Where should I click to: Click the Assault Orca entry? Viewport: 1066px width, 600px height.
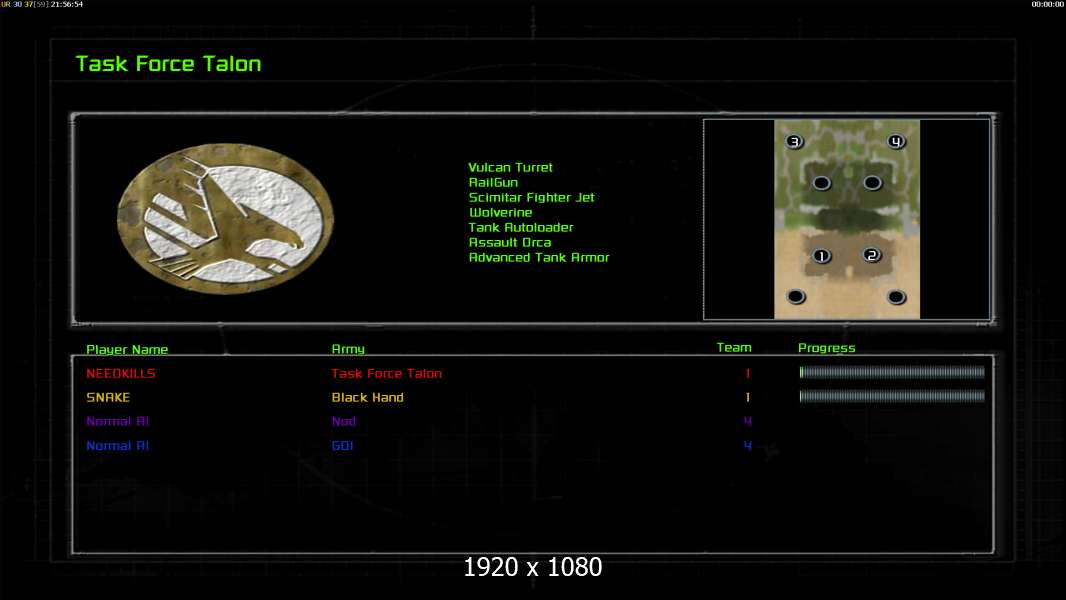tap(510, 242)
